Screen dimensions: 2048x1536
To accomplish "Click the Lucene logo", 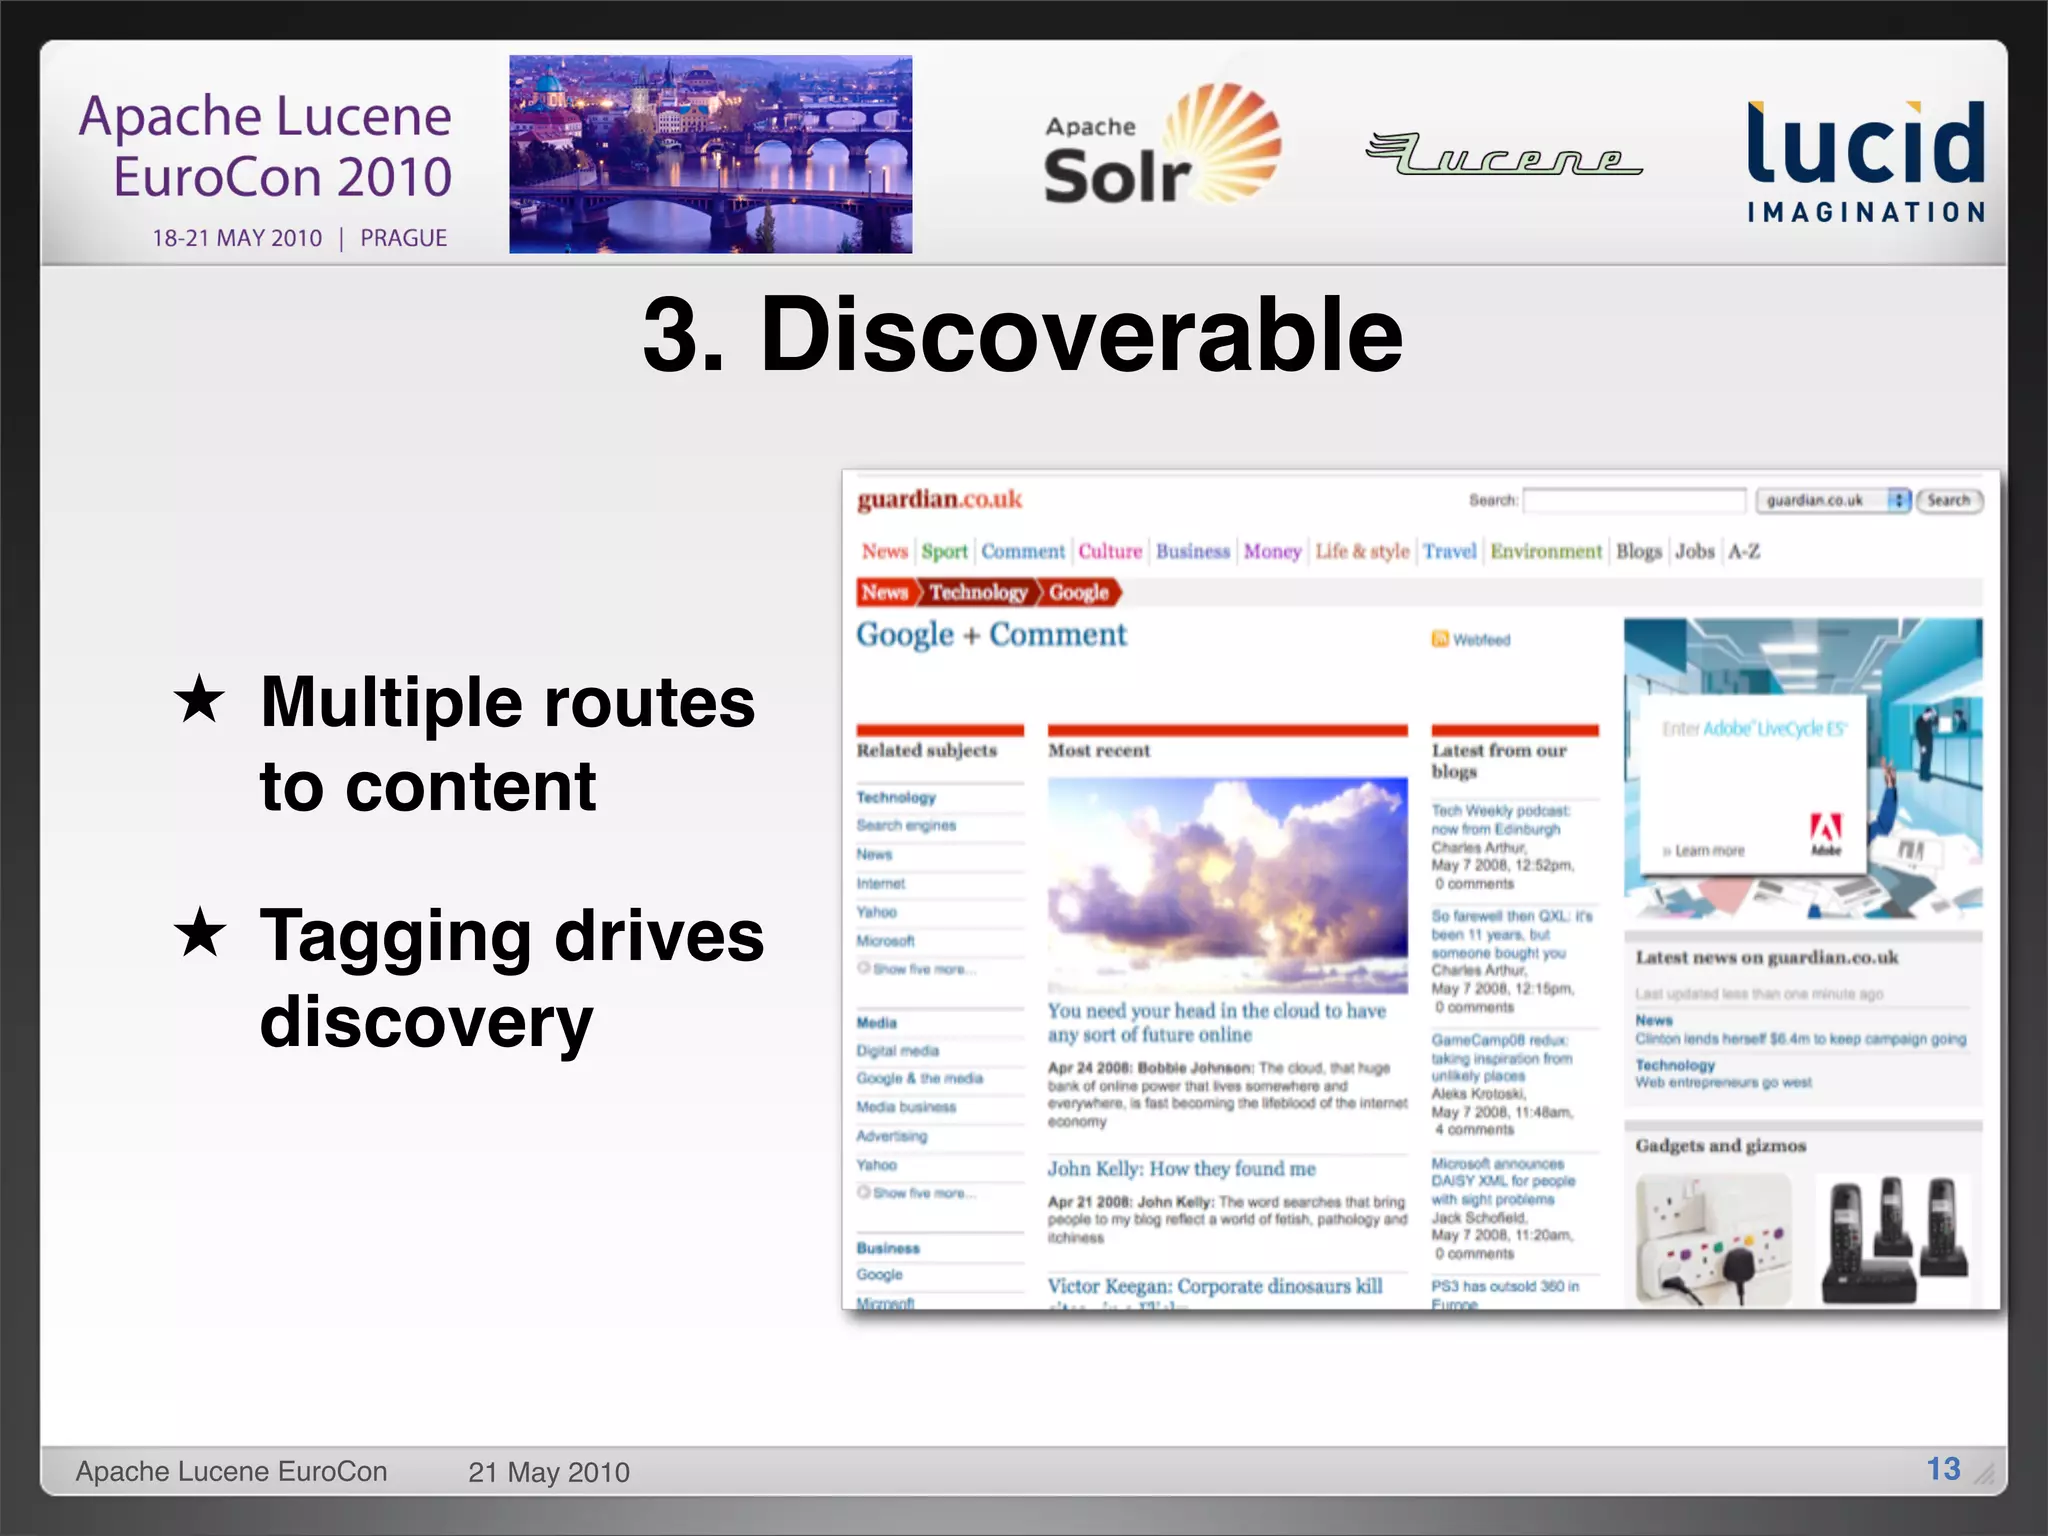I will 1504,154.
